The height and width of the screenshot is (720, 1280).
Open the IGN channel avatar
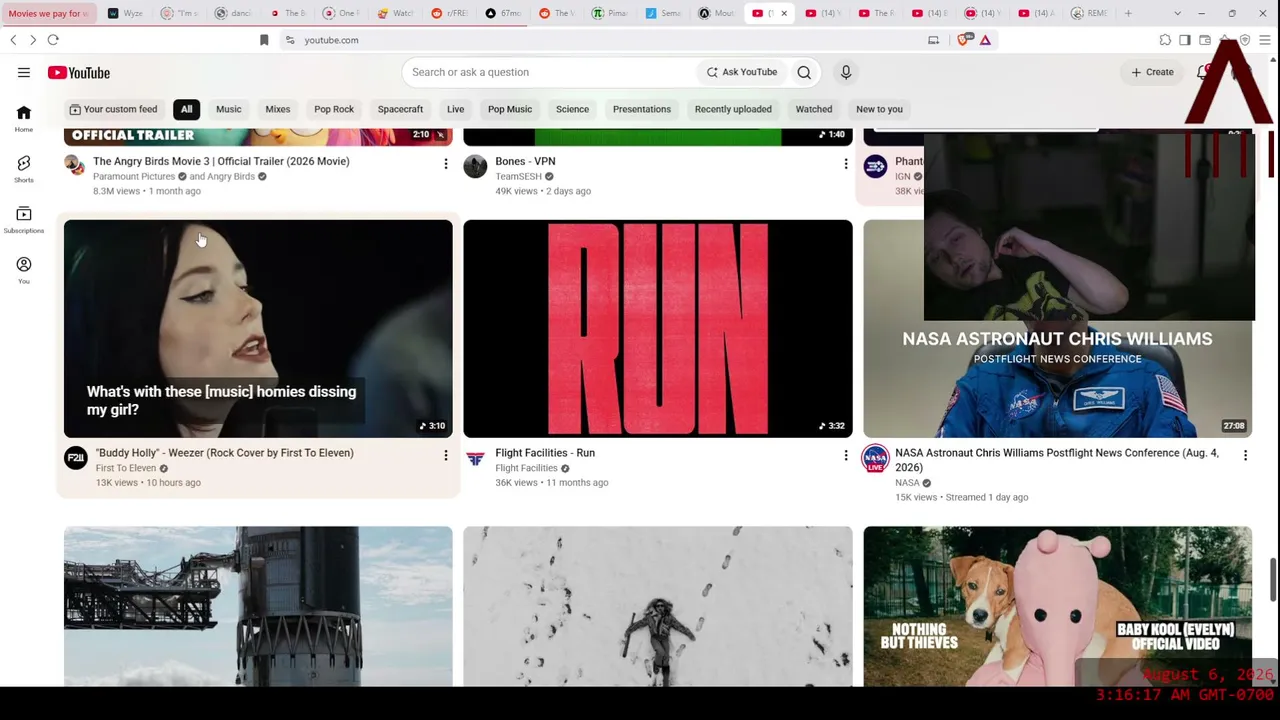coord(875,166)
